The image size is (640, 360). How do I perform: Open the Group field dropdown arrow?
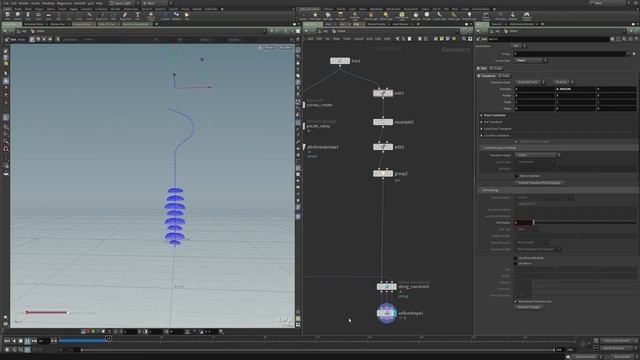tap(629, 53)
